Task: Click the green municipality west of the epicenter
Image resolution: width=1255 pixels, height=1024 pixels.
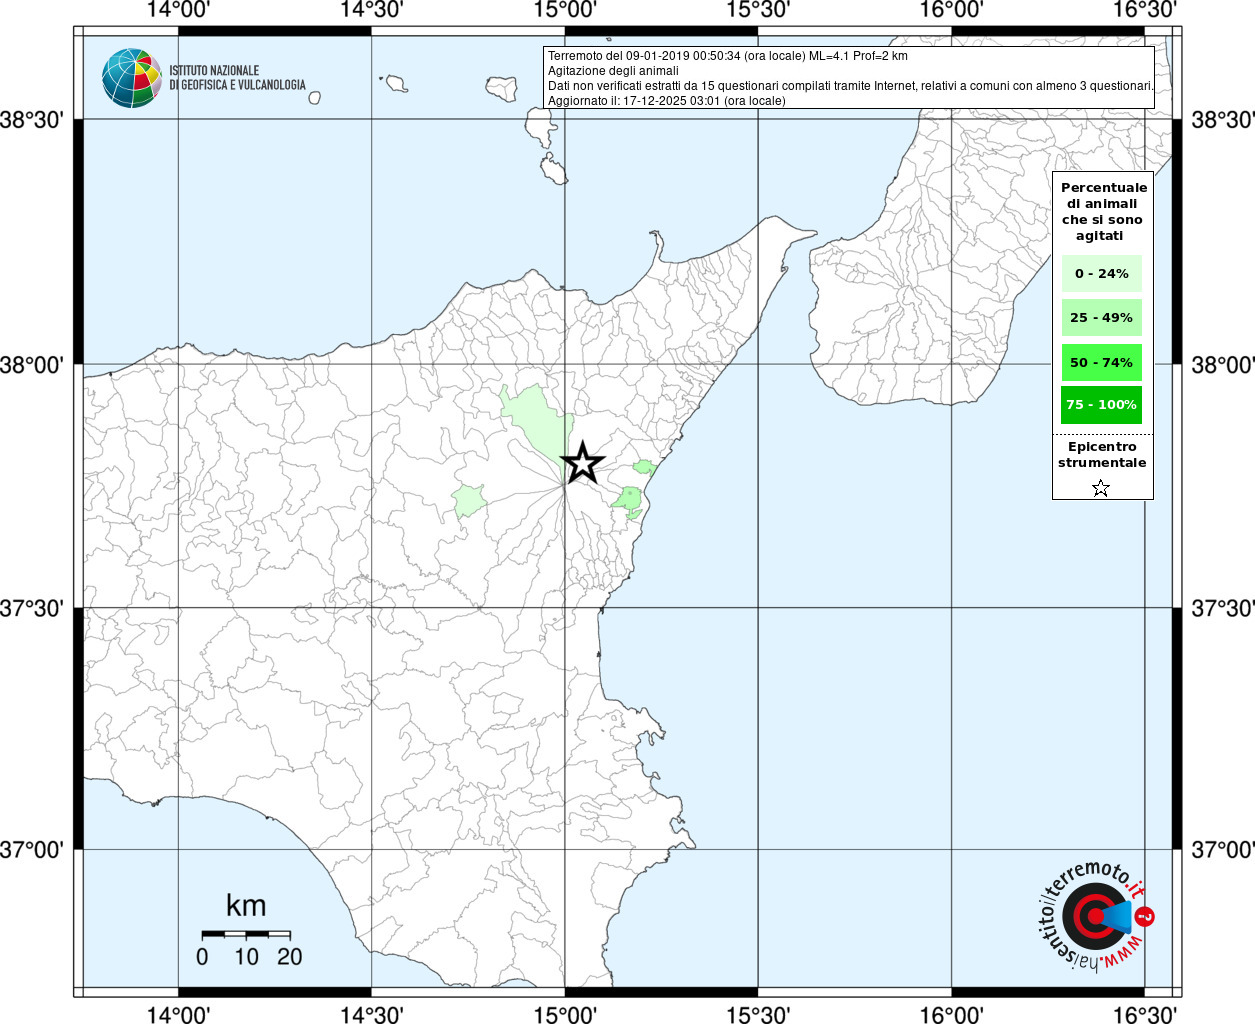Action: [x=468, y=500]
